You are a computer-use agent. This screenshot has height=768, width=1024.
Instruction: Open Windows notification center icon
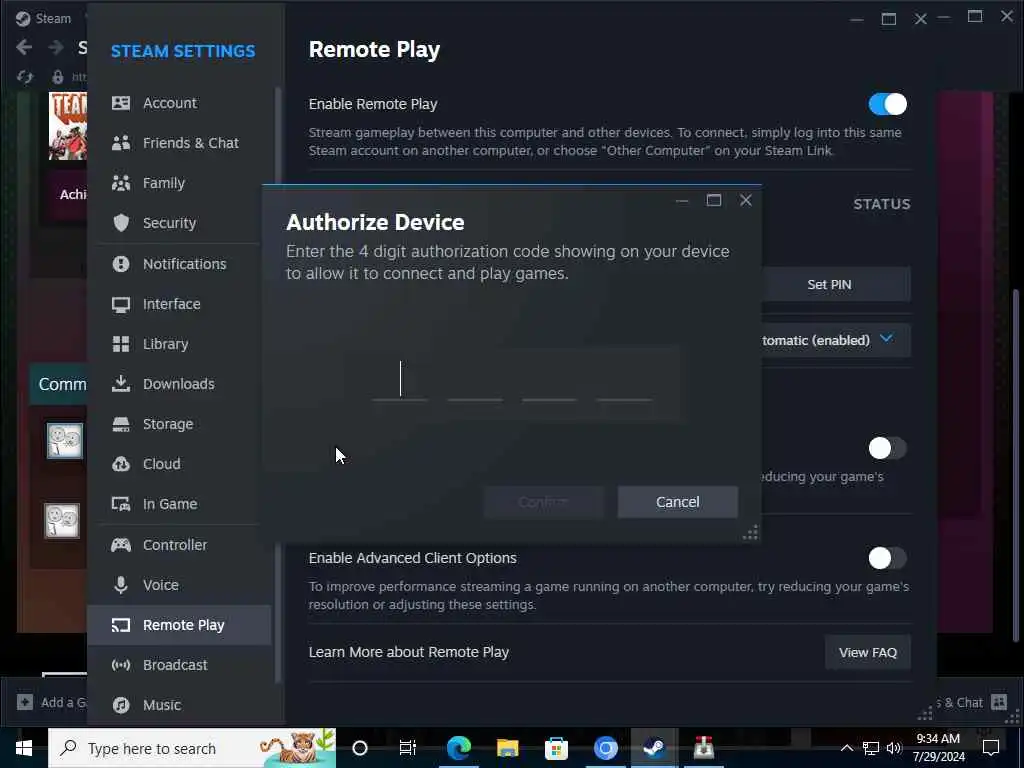[x=991, y=748]
